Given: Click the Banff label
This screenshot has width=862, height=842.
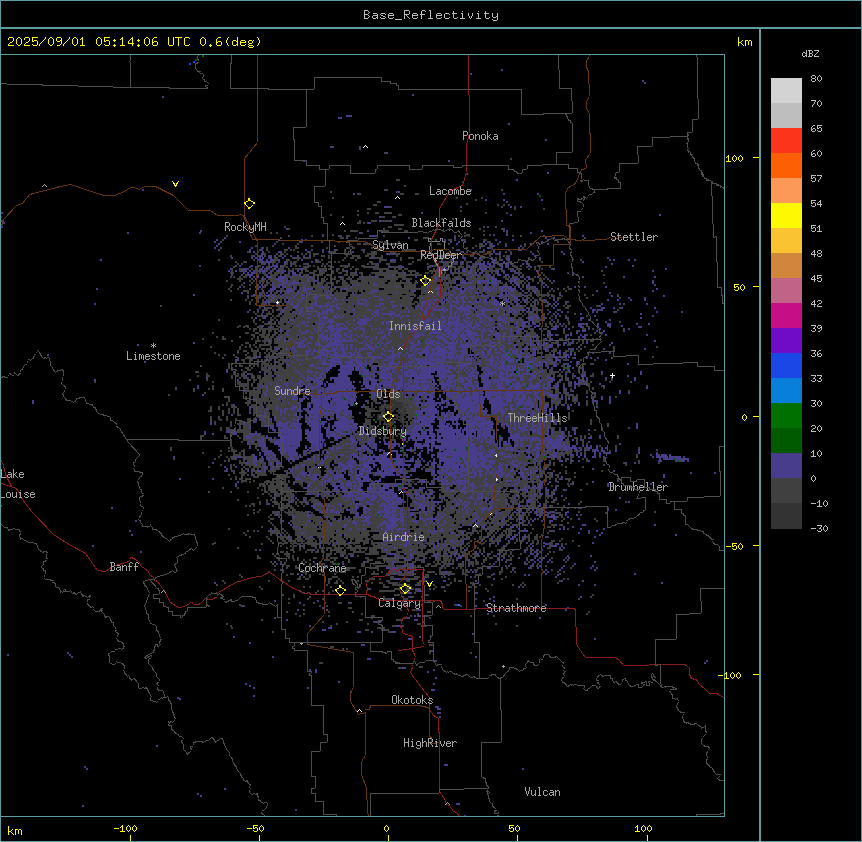Looking at the screenshot, I should pyautogui.click(x=124, y=567).
